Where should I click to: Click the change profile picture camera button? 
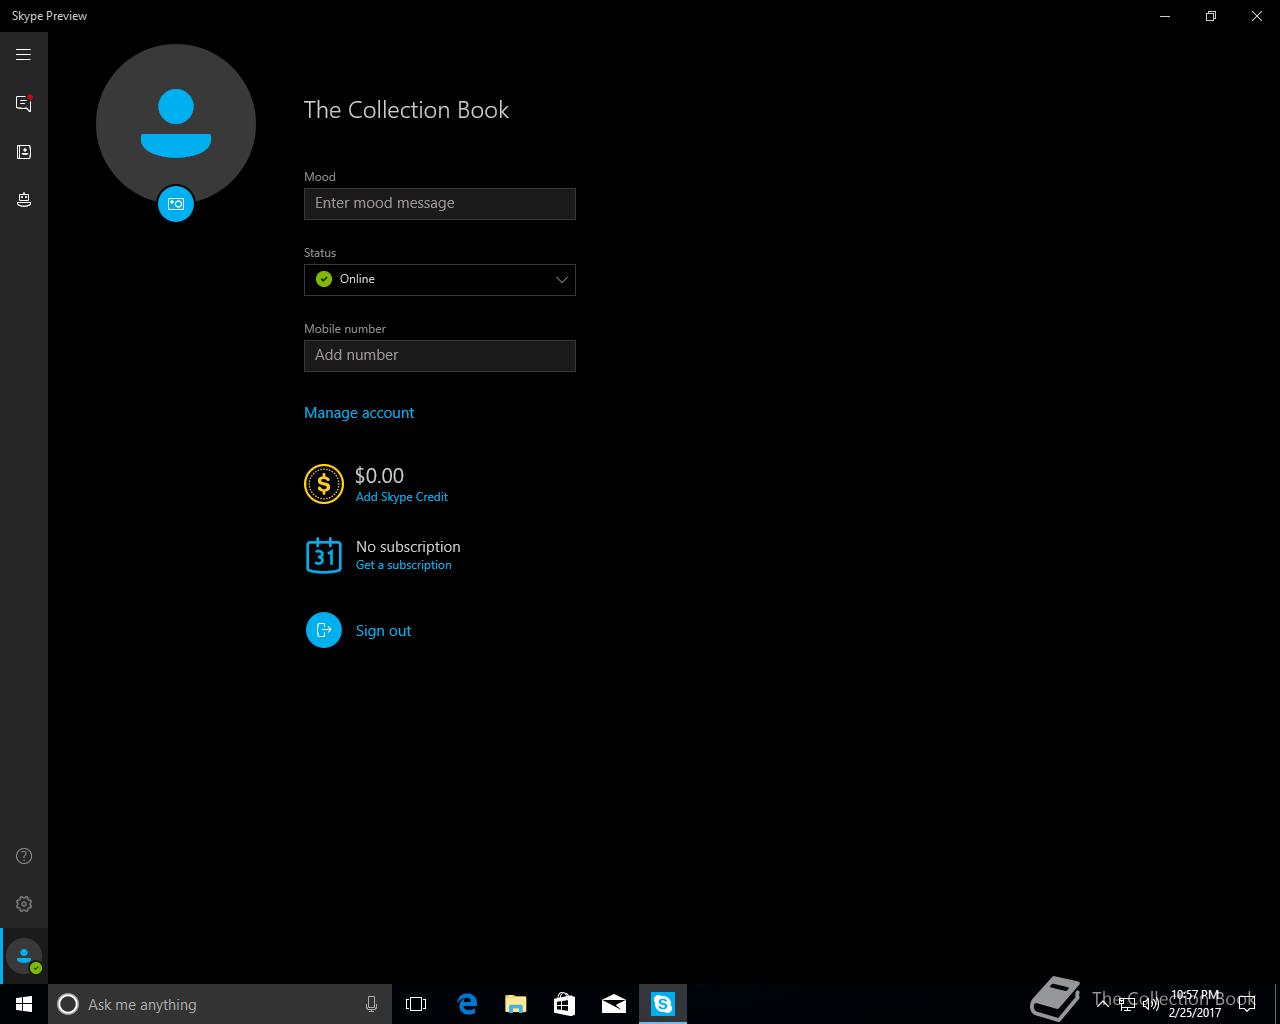(x=176, y=204)
